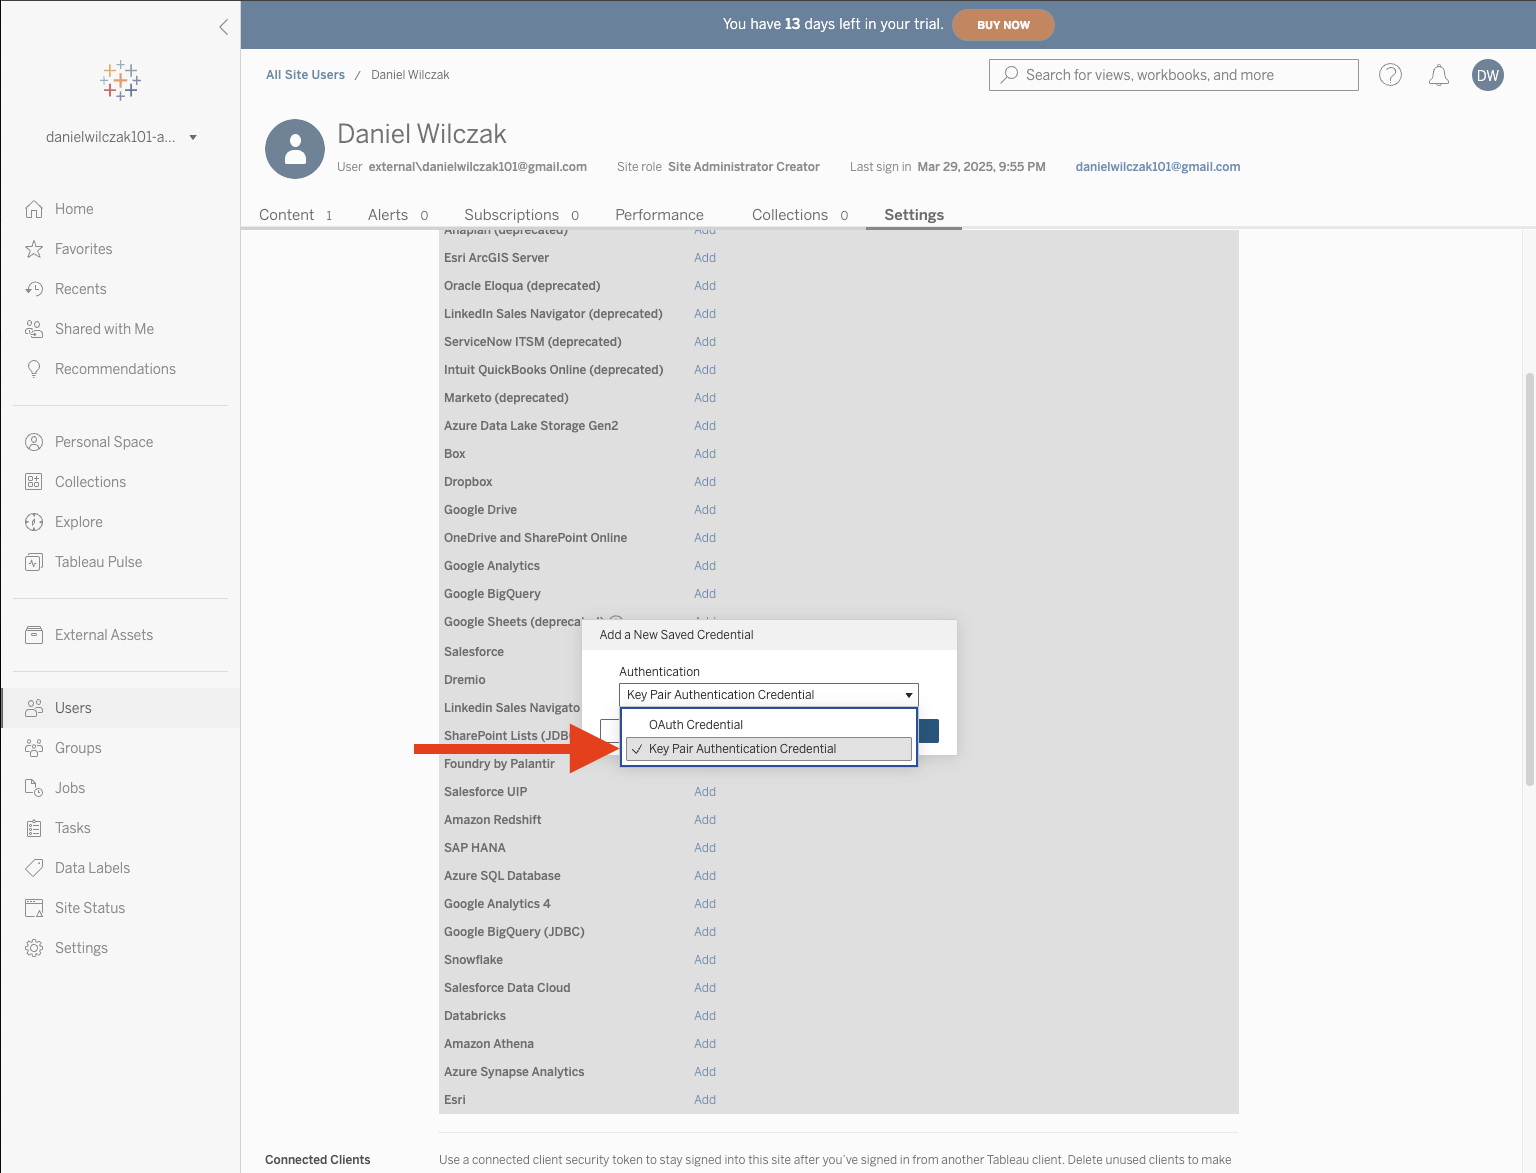Add Esri ArcGIS Server credential

(x=705, y=258)
